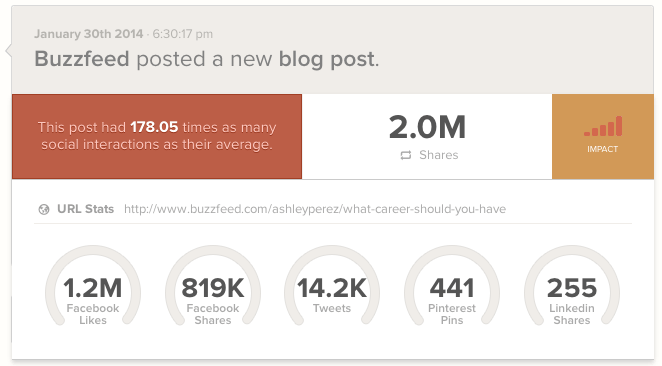
Task: Click the Impact signal bars icon
Action: (x=603, y=126)
